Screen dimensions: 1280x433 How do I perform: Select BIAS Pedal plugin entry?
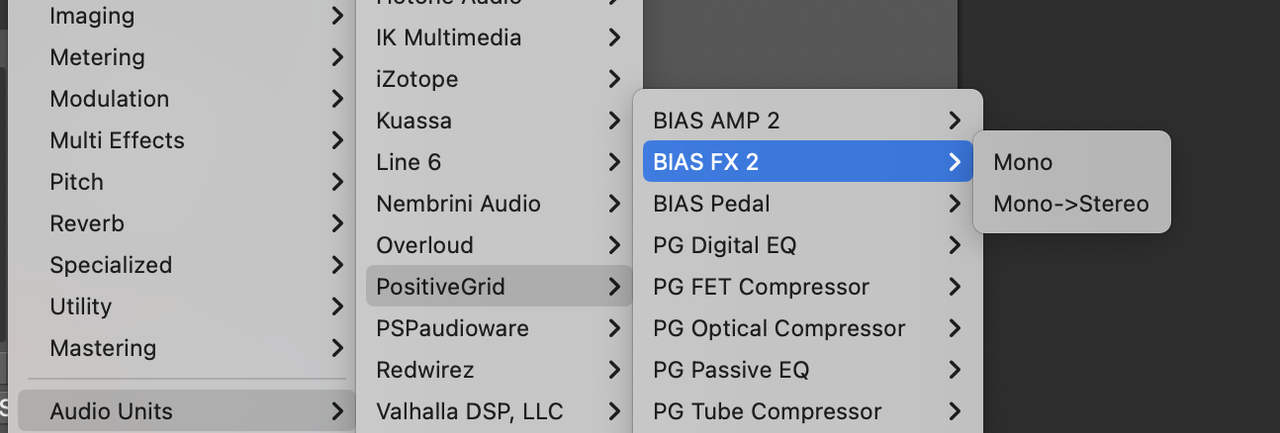click(807, 204)
